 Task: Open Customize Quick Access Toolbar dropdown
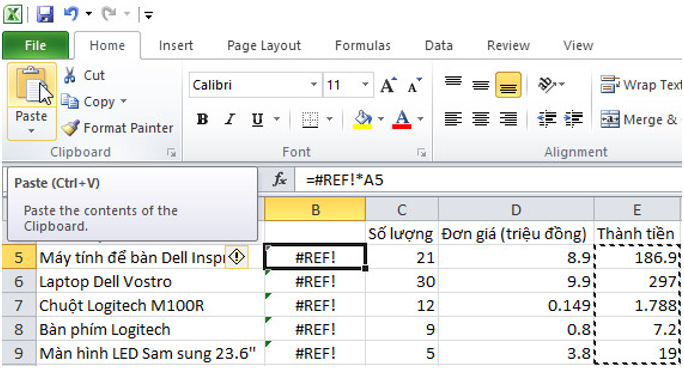click(x=148, y=15)
